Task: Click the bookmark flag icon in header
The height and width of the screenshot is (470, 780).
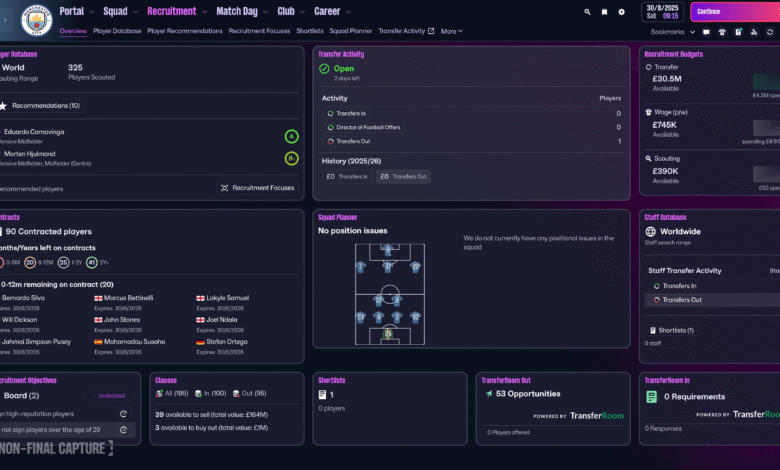Action: coord(603,12)
